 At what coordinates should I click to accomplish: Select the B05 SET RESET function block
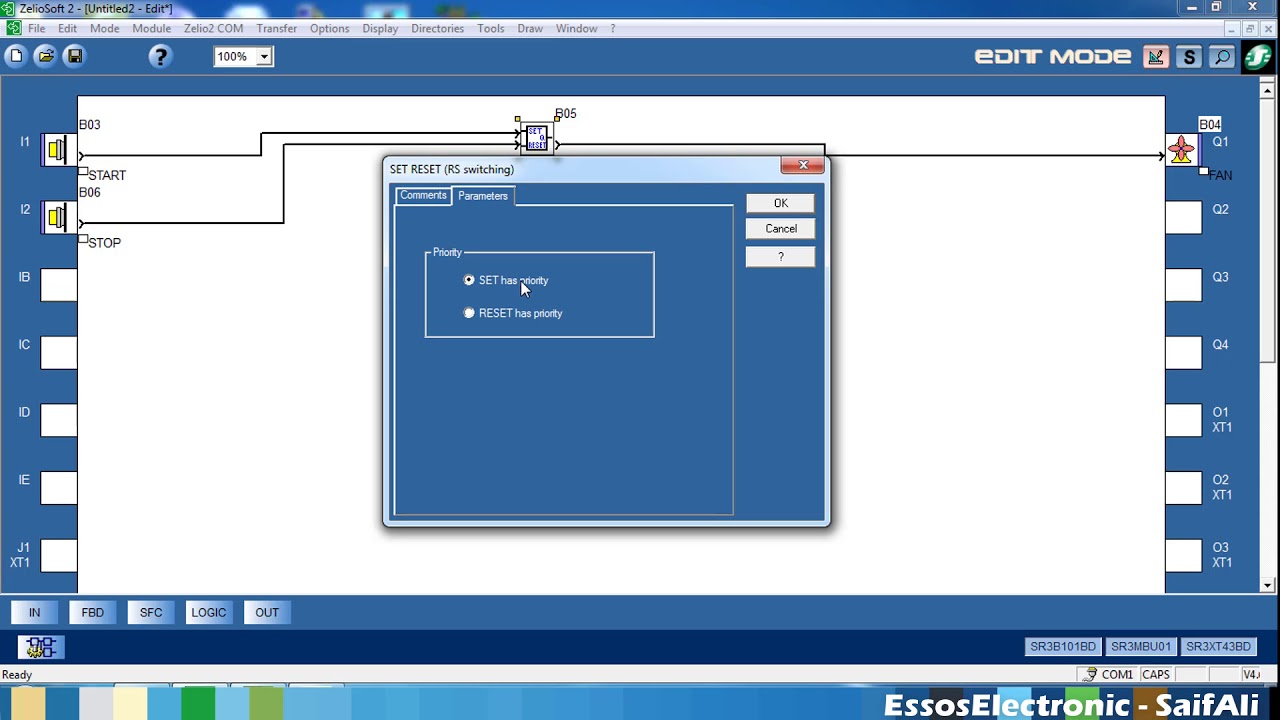coord(537,138)
